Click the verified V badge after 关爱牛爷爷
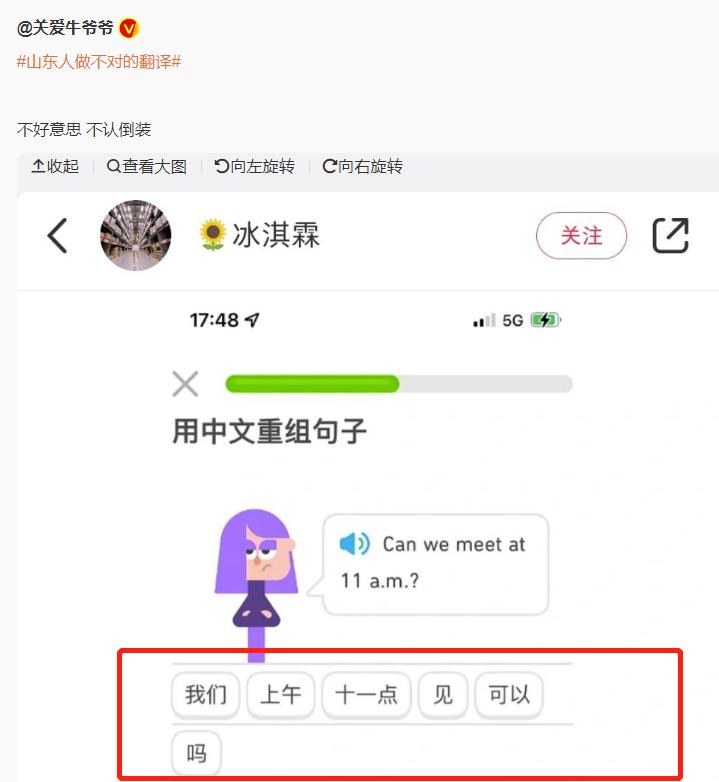Viewport: 719px width, 782px height. [x=129, y=28]
